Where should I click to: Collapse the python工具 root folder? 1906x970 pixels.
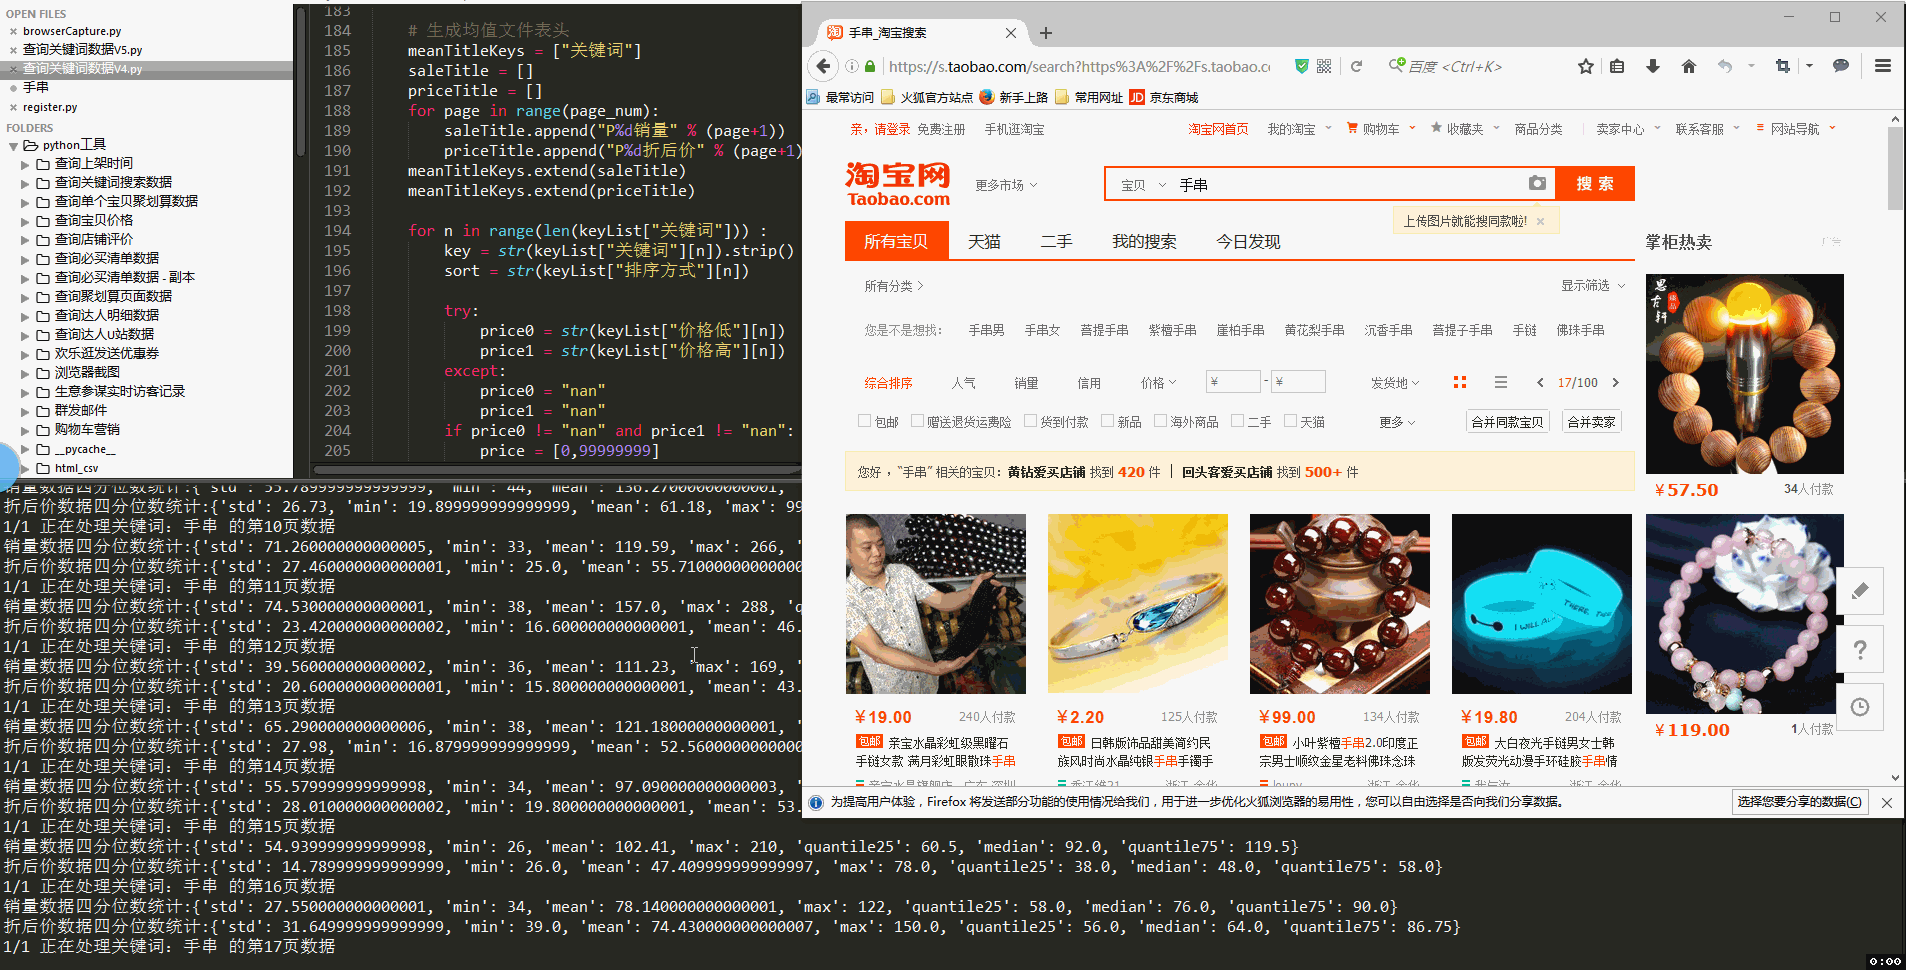pos(13,146)
